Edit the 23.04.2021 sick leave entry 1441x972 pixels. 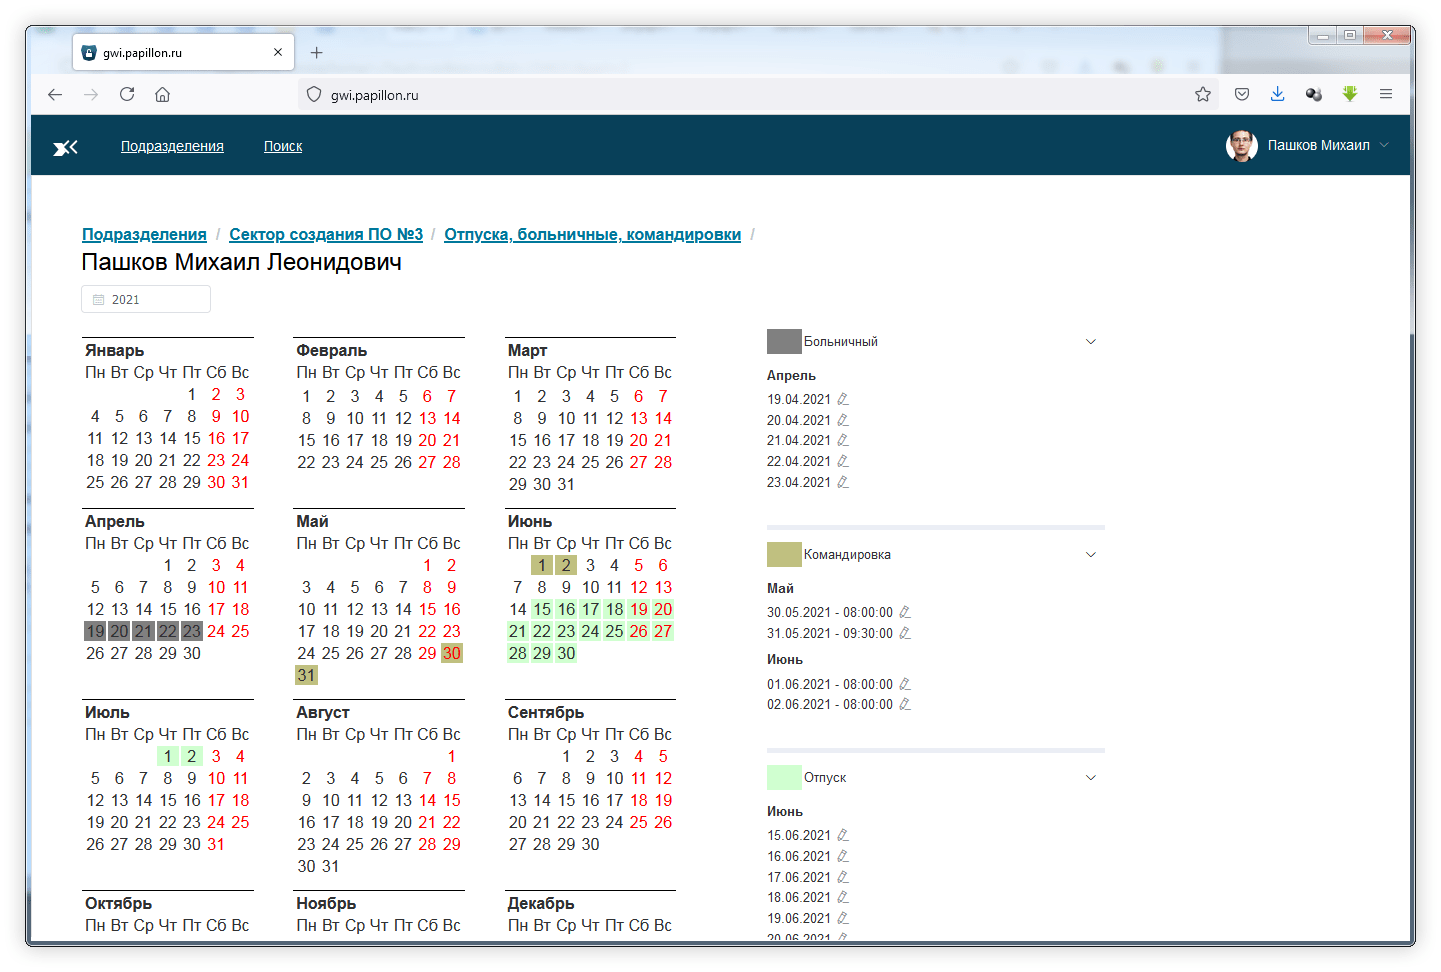(x=843, y=482)
